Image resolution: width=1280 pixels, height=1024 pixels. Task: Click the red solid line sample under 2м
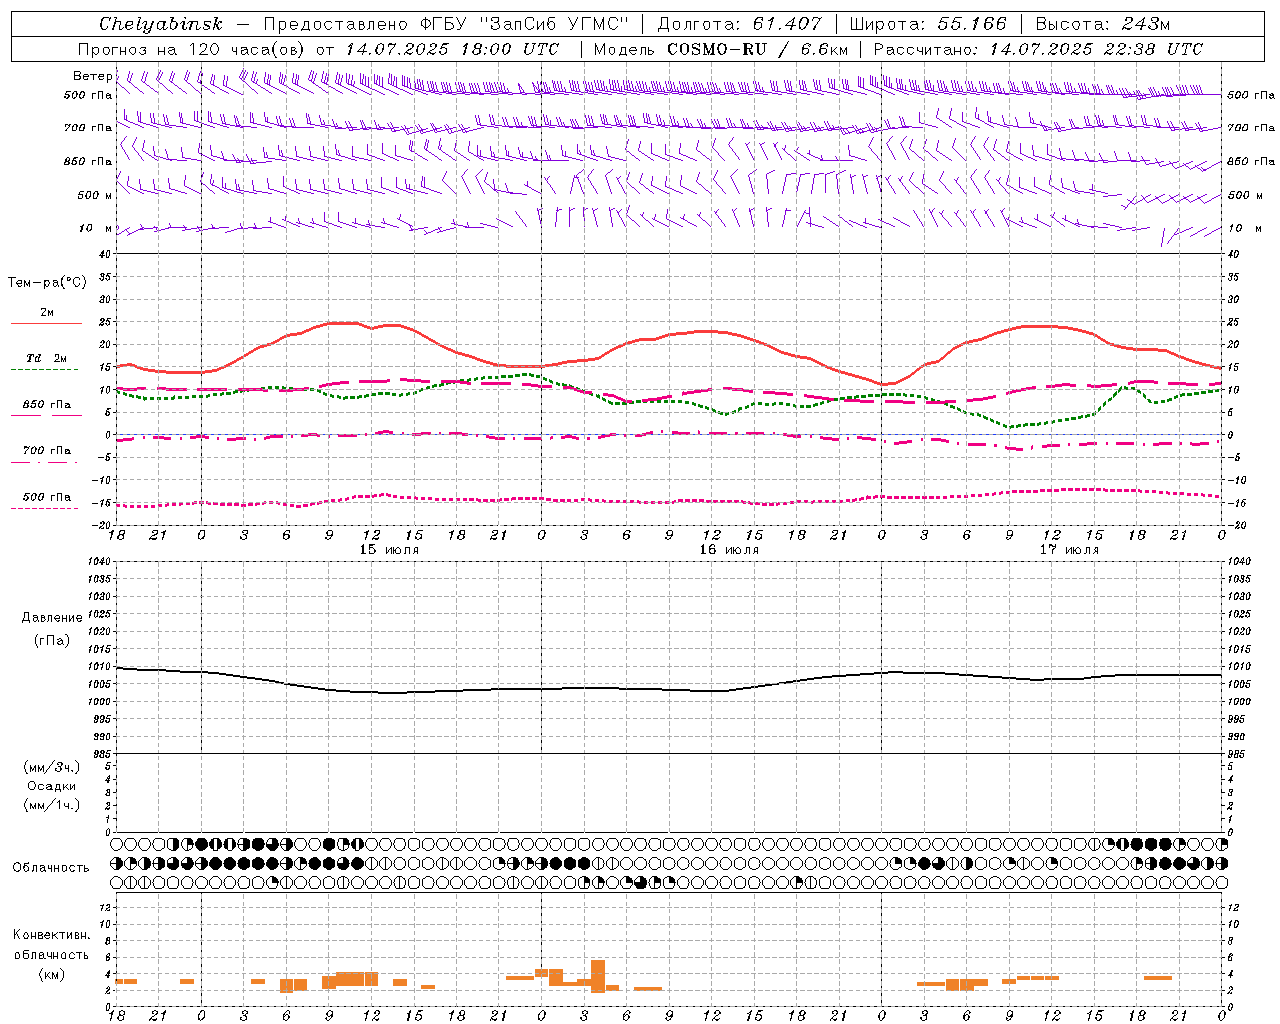point(46,324)
